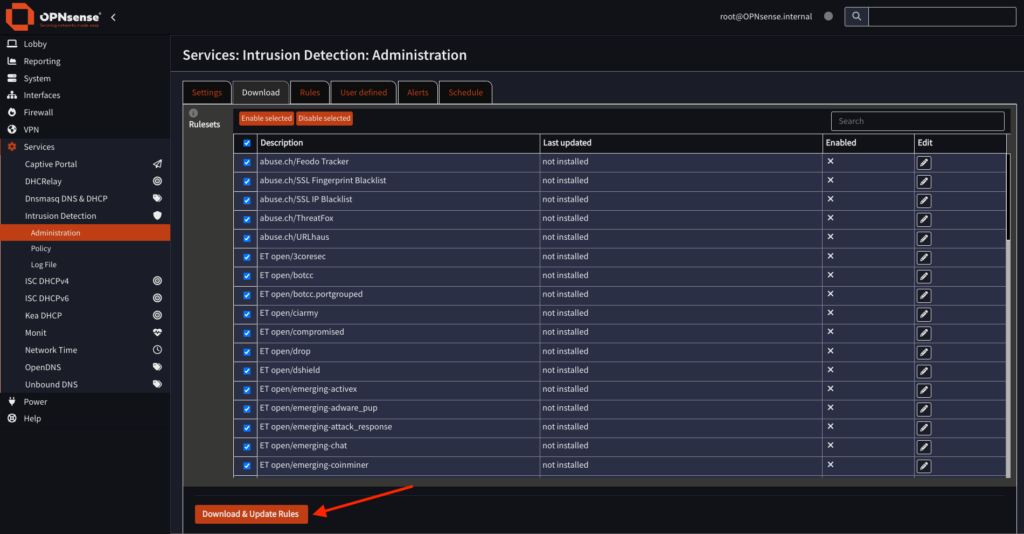This screenshot has width=1024, height=534.
Task: Uncheck abuse.ch/Feodo Tracker checkbox
Action: tap(247, 163)
